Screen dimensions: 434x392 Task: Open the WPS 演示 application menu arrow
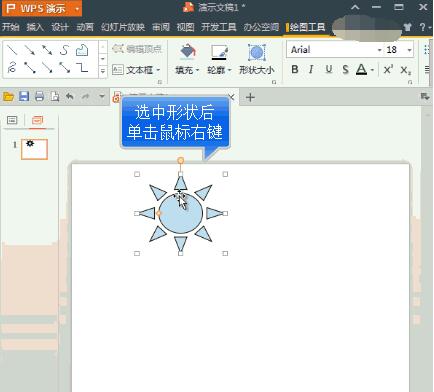[77, 8]
